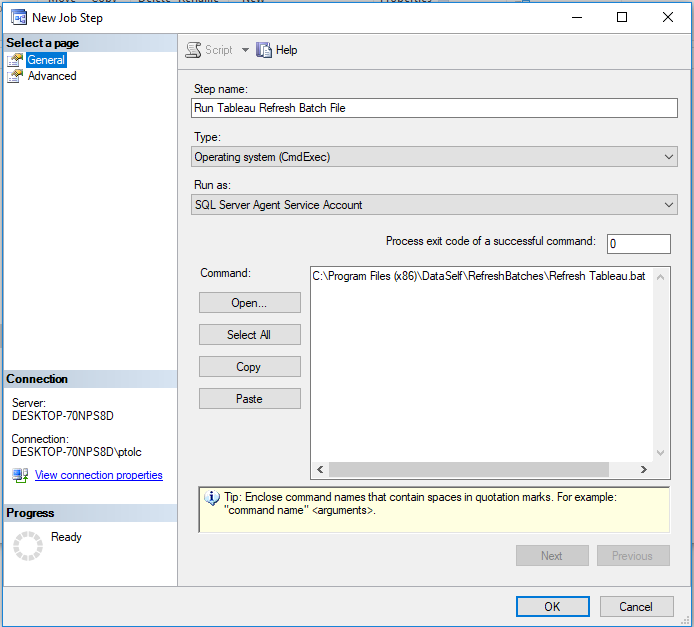Open View connection properties link
The width and height of the screenshot is (694, 627).
[x=98, y=475]
